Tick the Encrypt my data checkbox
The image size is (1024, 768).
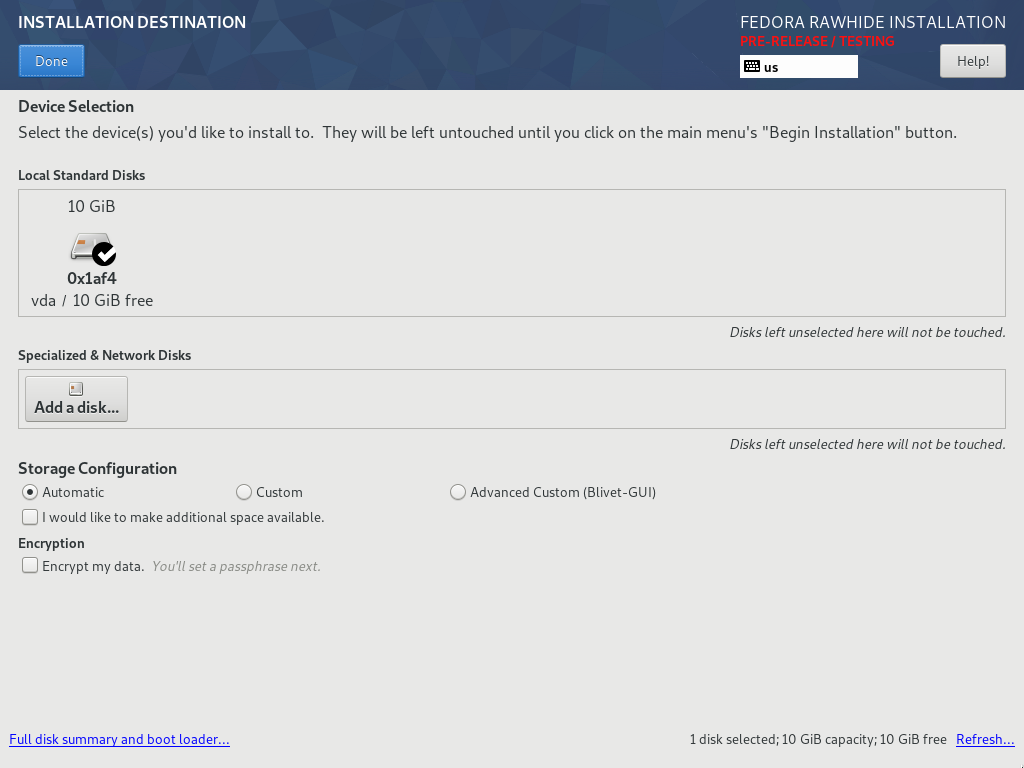(30, 566)
